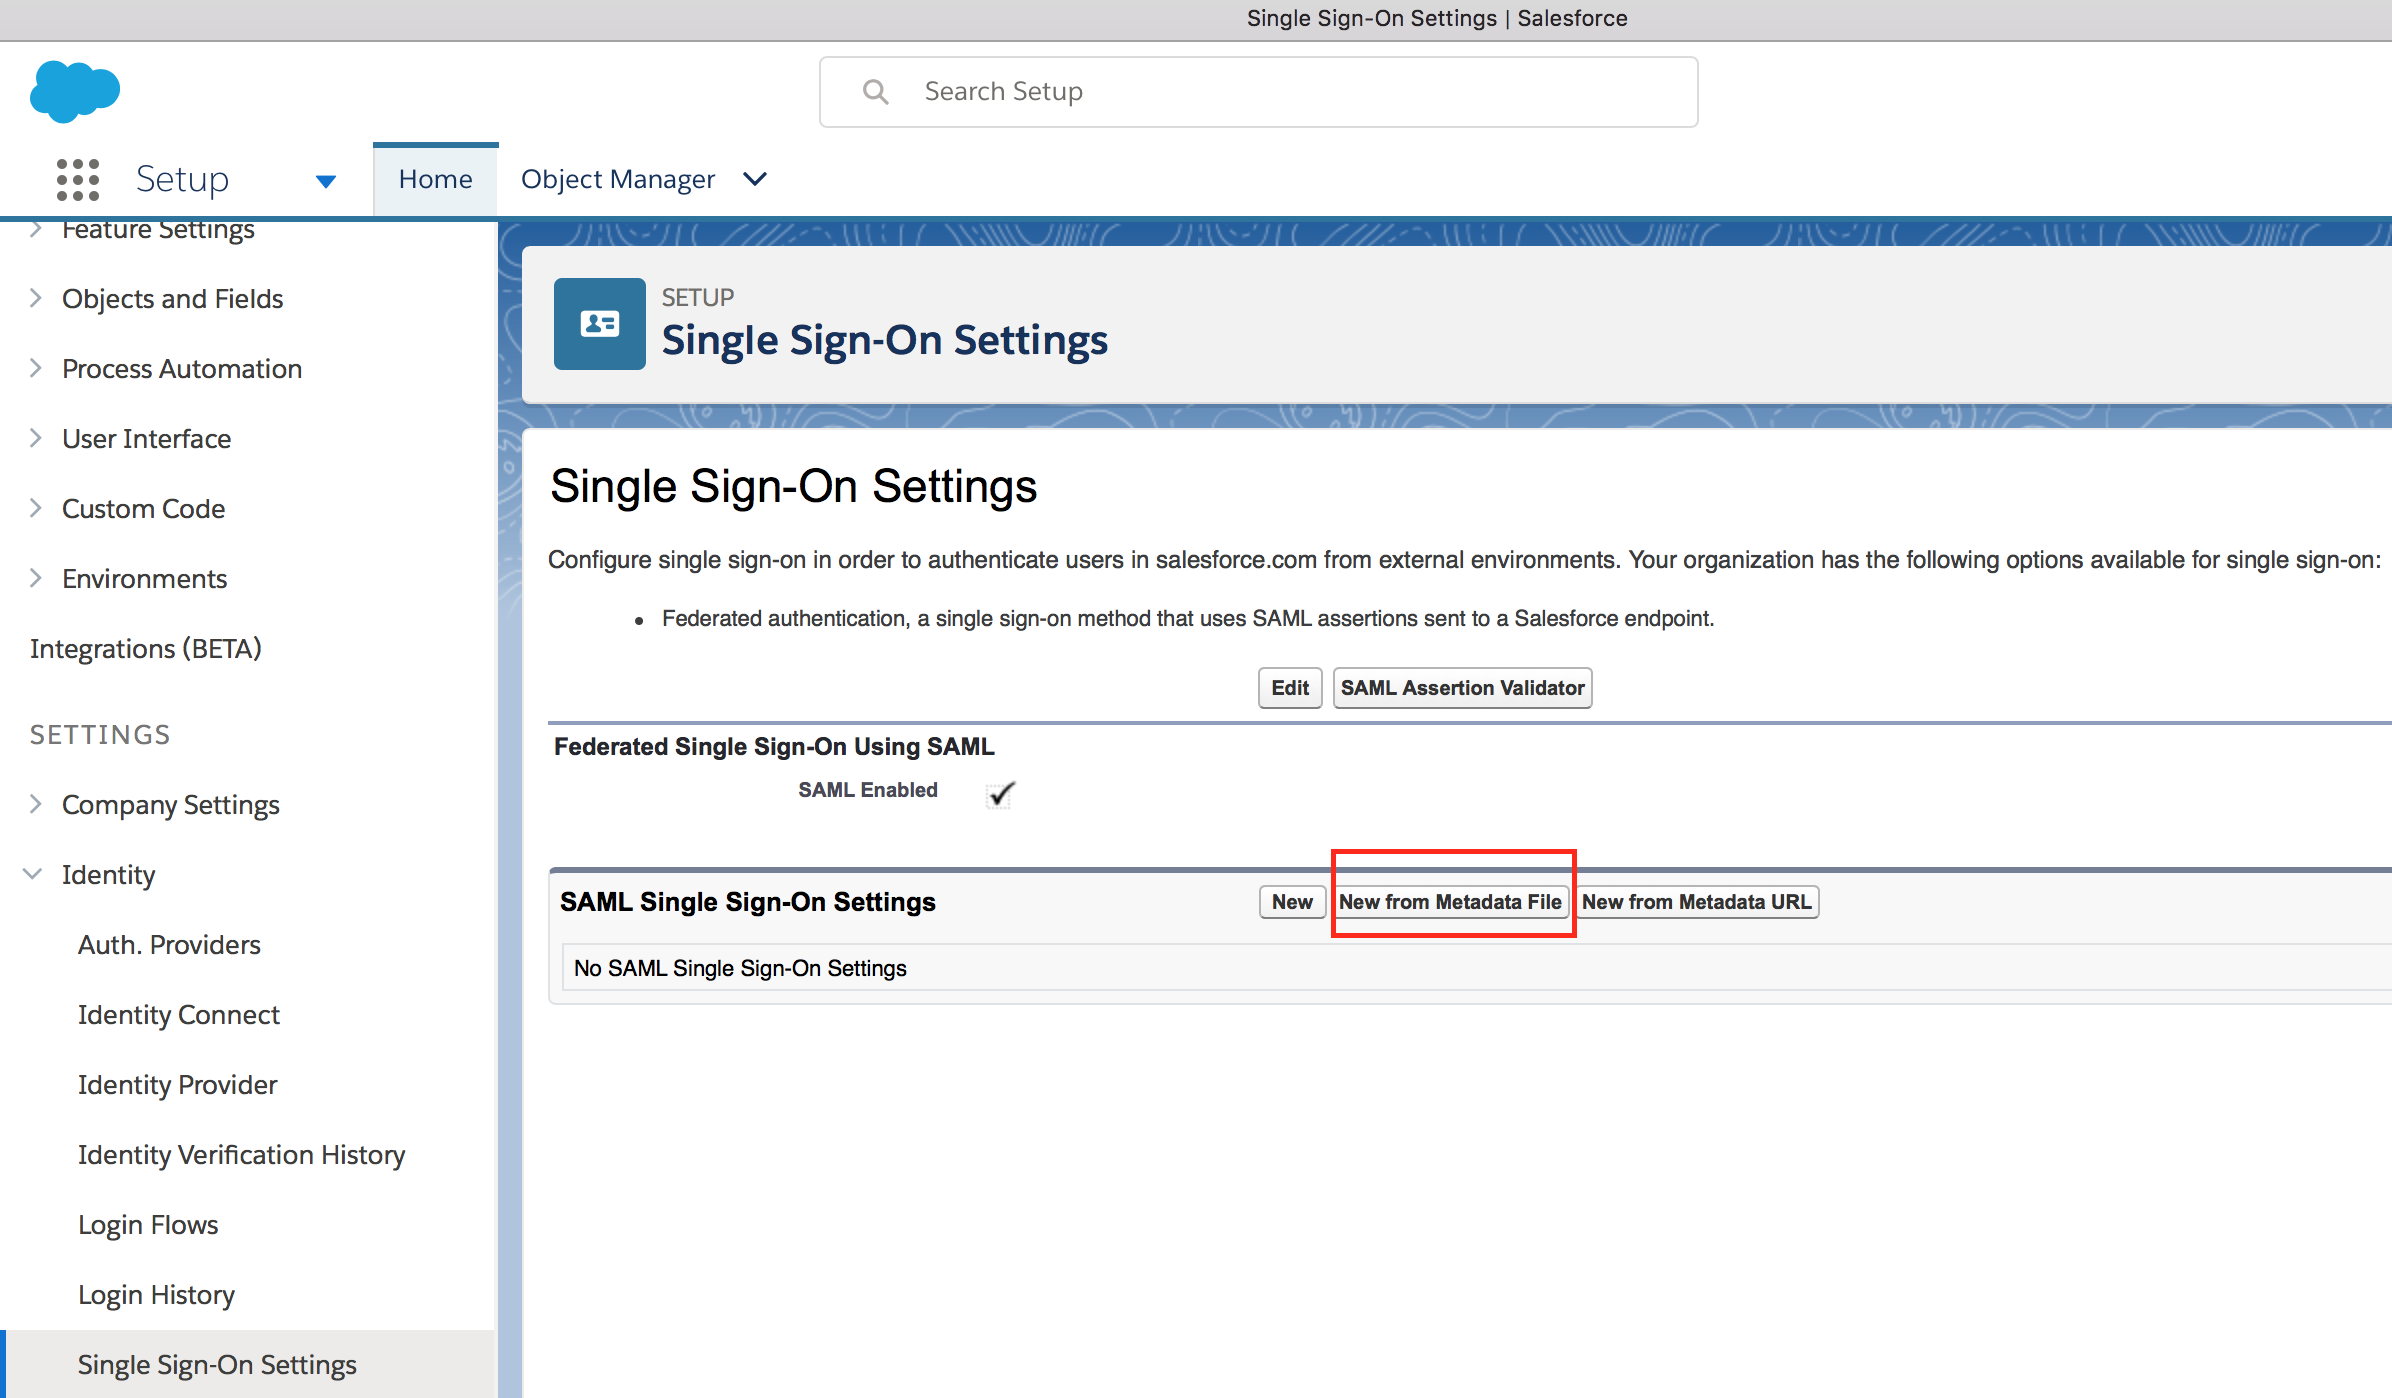Click the Salesforce cloud logo
Screen dimensions: 2392x1398
click(x=75, y=91)
